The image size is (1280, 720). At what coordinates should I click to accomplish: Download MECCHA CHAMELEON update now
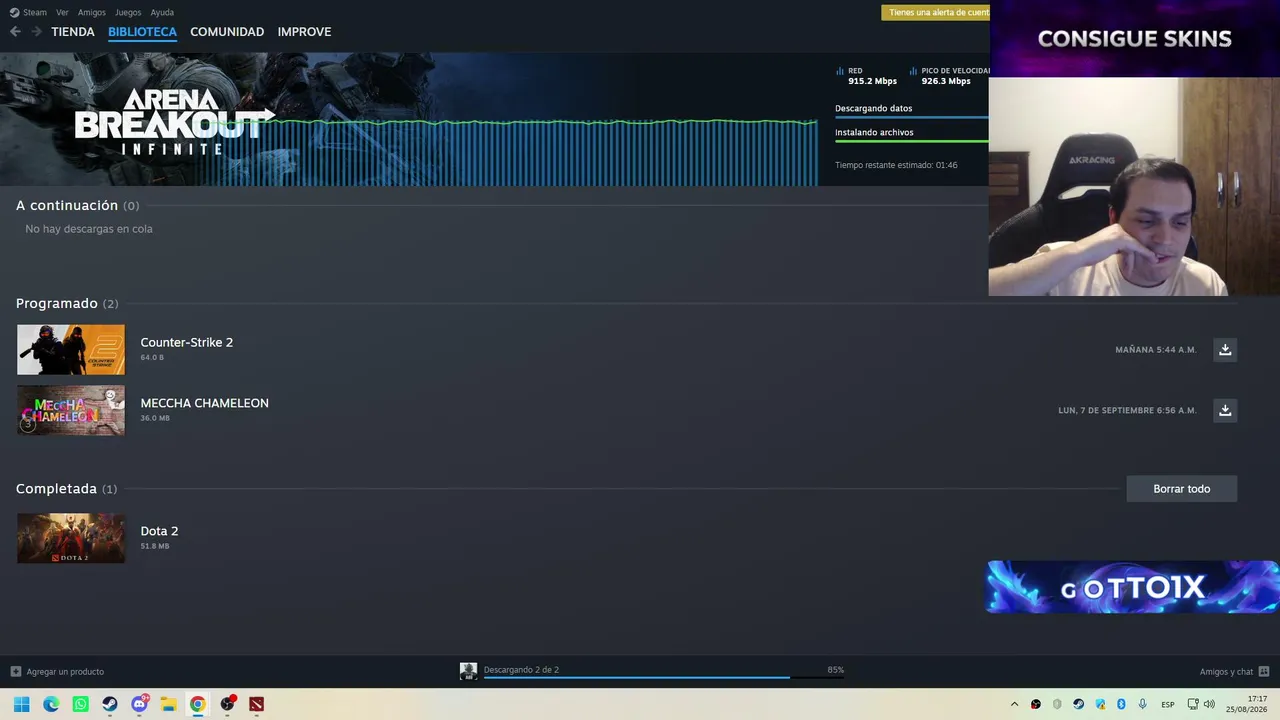(x=1225, y=411)
